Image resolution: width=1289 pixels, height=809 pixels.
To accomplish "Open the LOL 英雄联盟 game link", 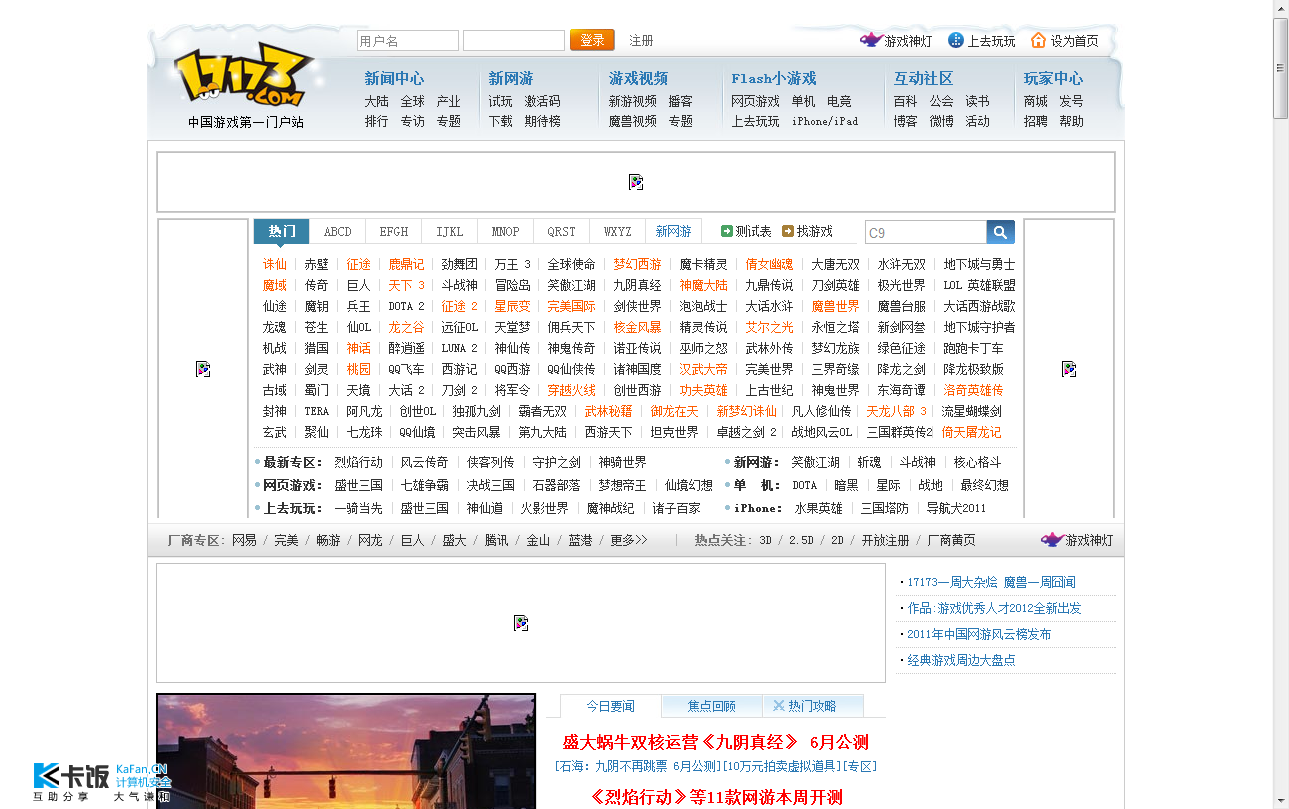I will (979, 285).
